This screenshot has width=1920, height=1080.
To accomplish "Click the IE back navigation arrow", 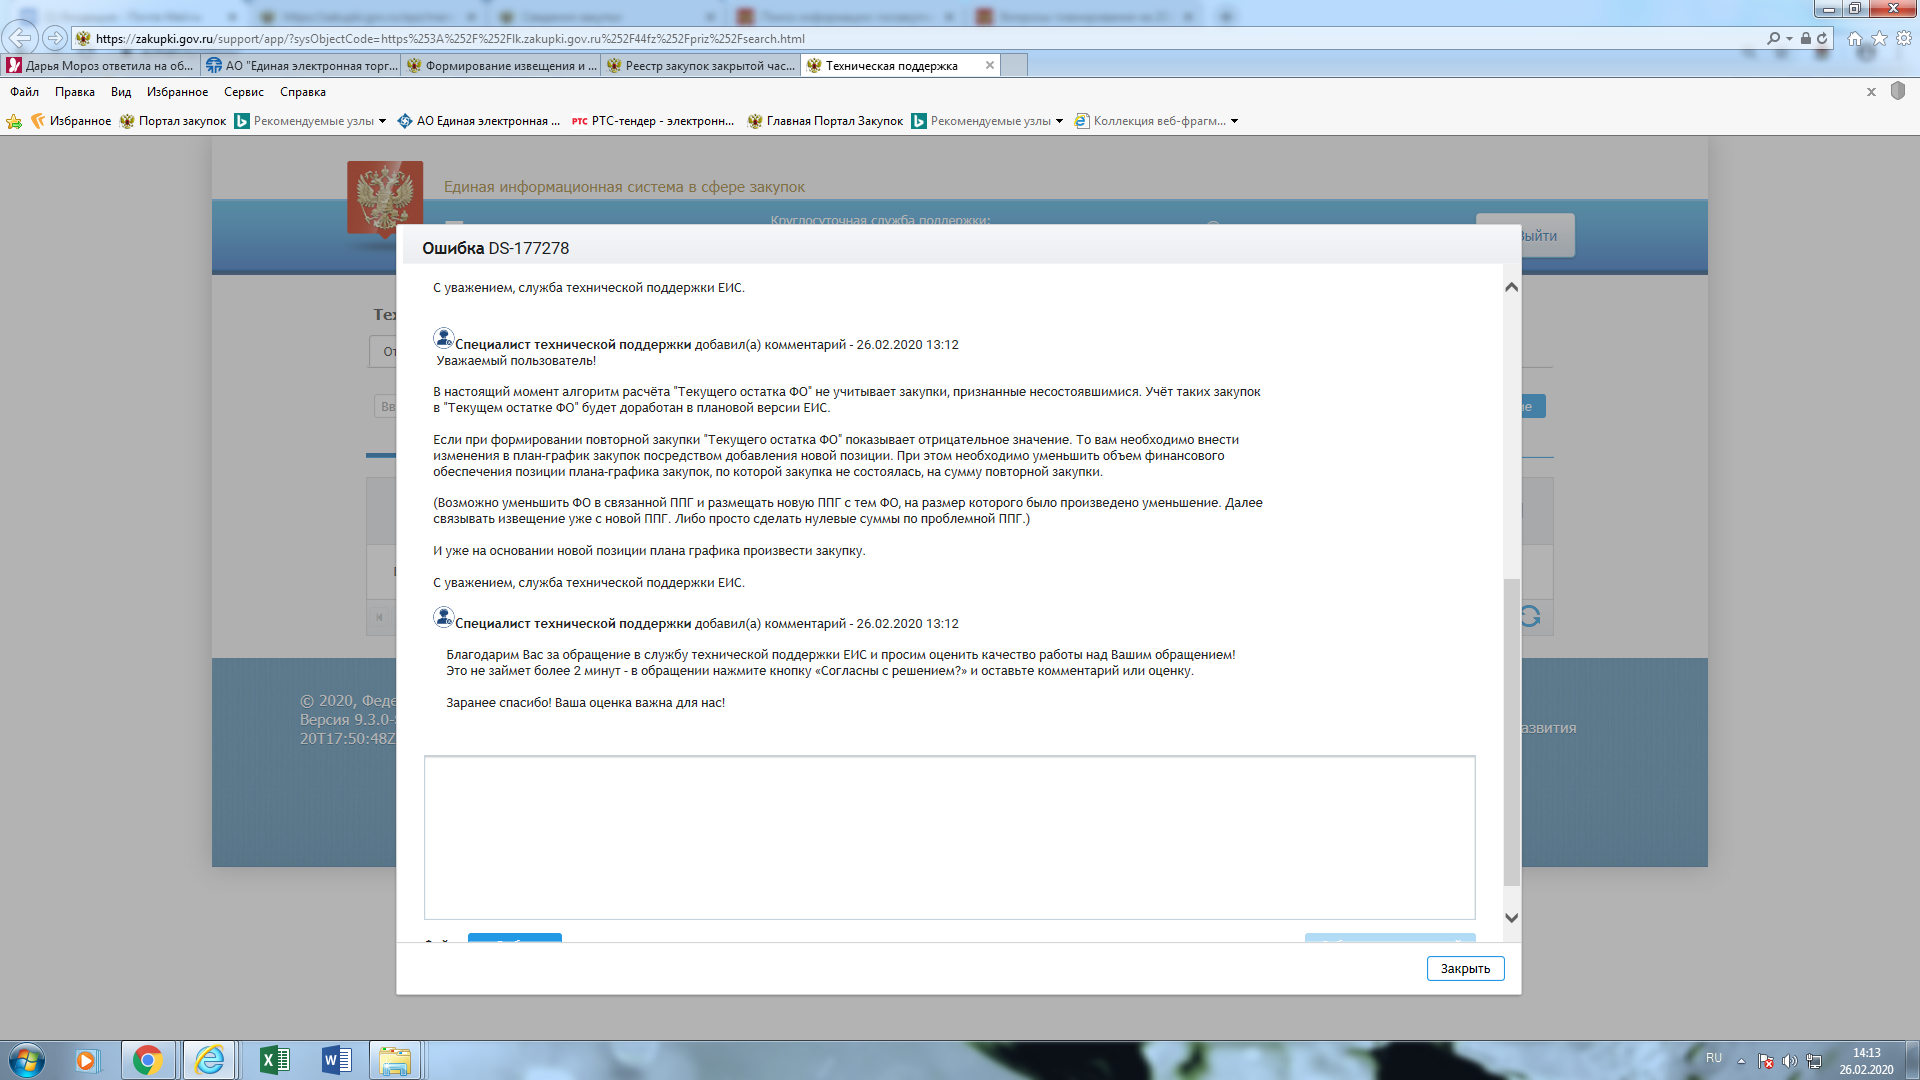I will (19, 38).
